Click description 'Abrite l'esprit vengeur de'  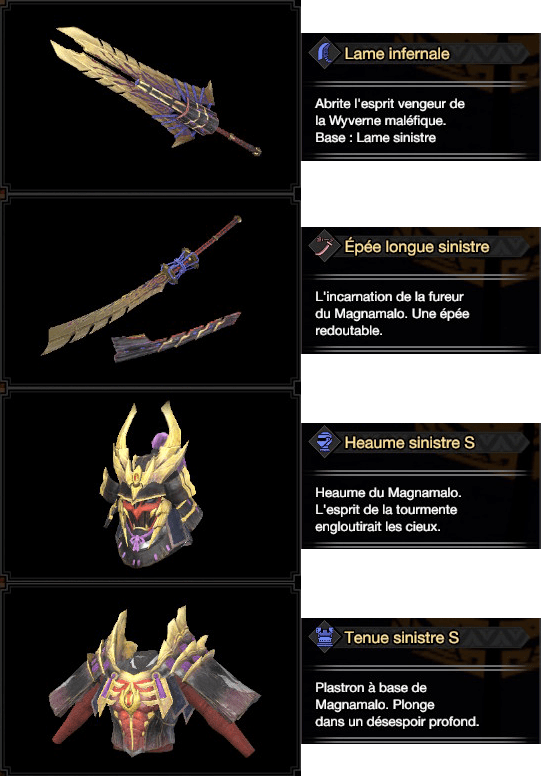pos(390,104)
